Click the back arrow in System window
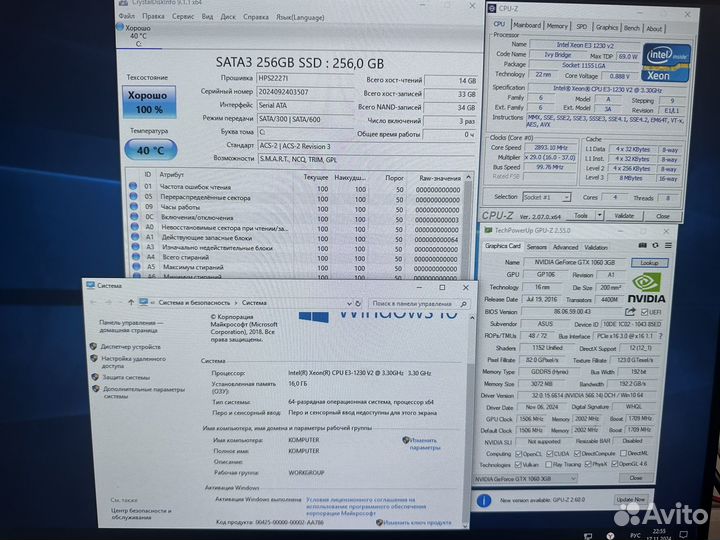The width and height of the screenshot is (720, 540). (94, 302)
